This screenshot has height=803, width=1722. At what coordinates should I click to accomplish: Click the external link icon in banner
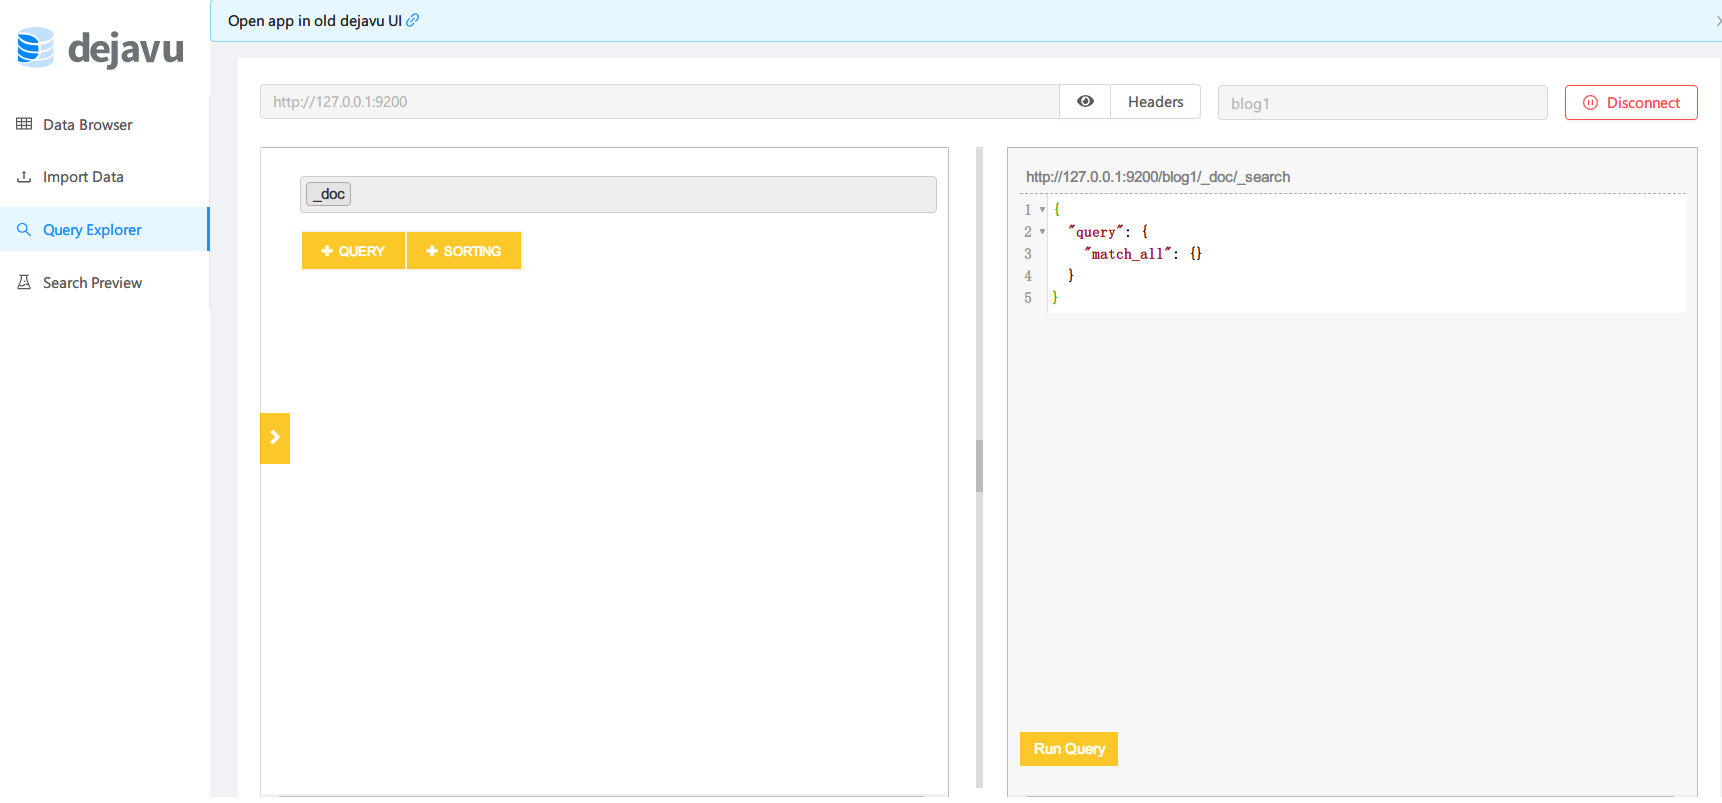[413, 20]
